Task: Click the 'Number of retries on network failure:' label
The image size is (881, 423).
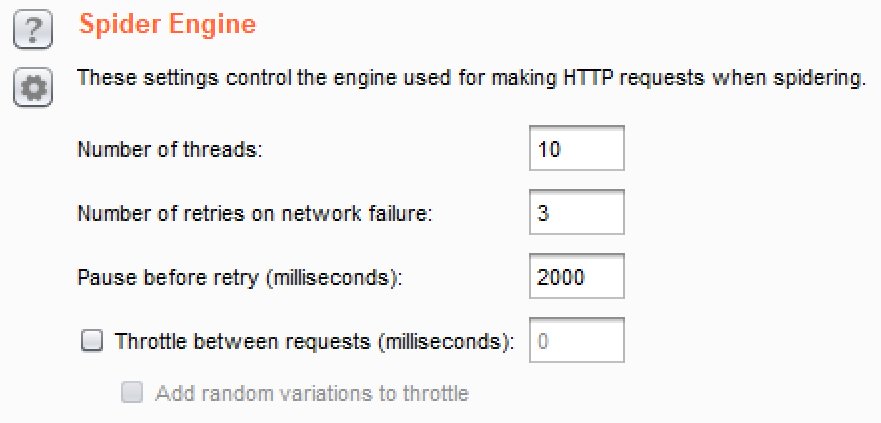Action: point(254,214)
